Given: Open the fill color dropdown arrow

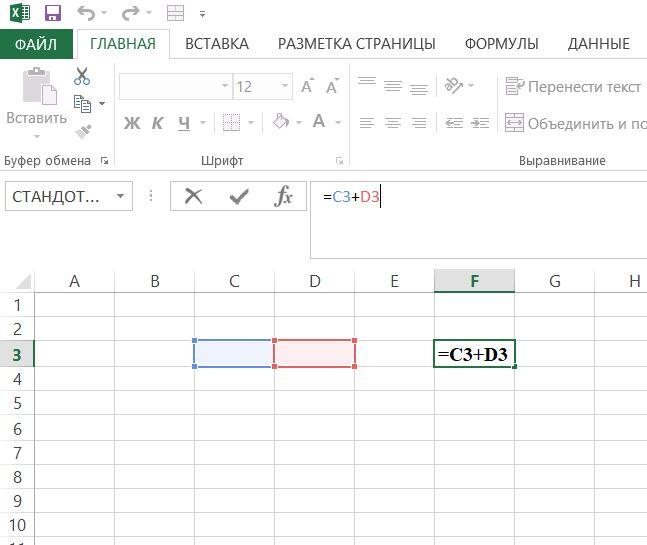Looking at the screenshot, I should [x=299, y=123].
